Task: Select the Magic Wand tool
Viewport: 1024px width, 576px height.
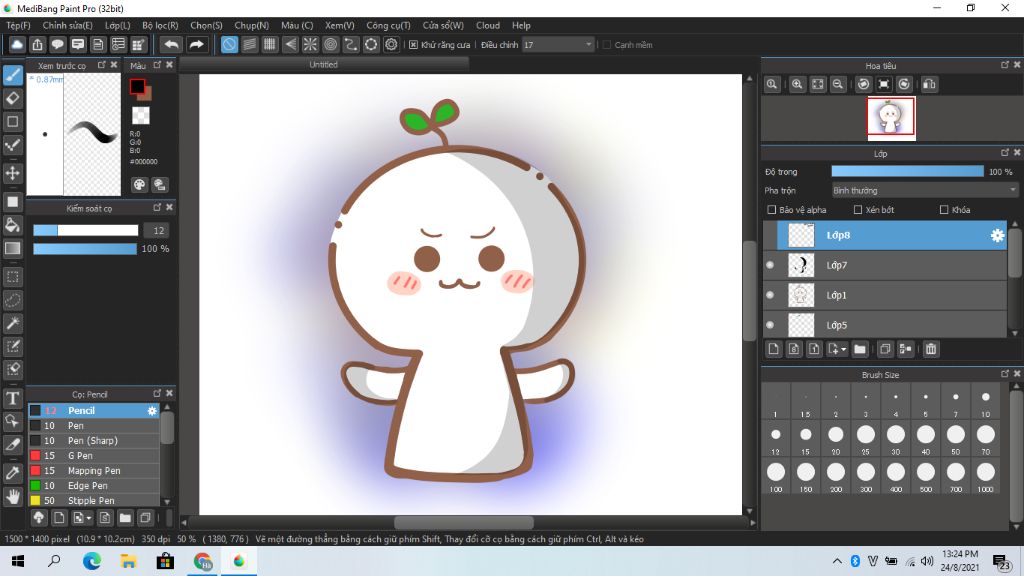Action: point(12,323)
